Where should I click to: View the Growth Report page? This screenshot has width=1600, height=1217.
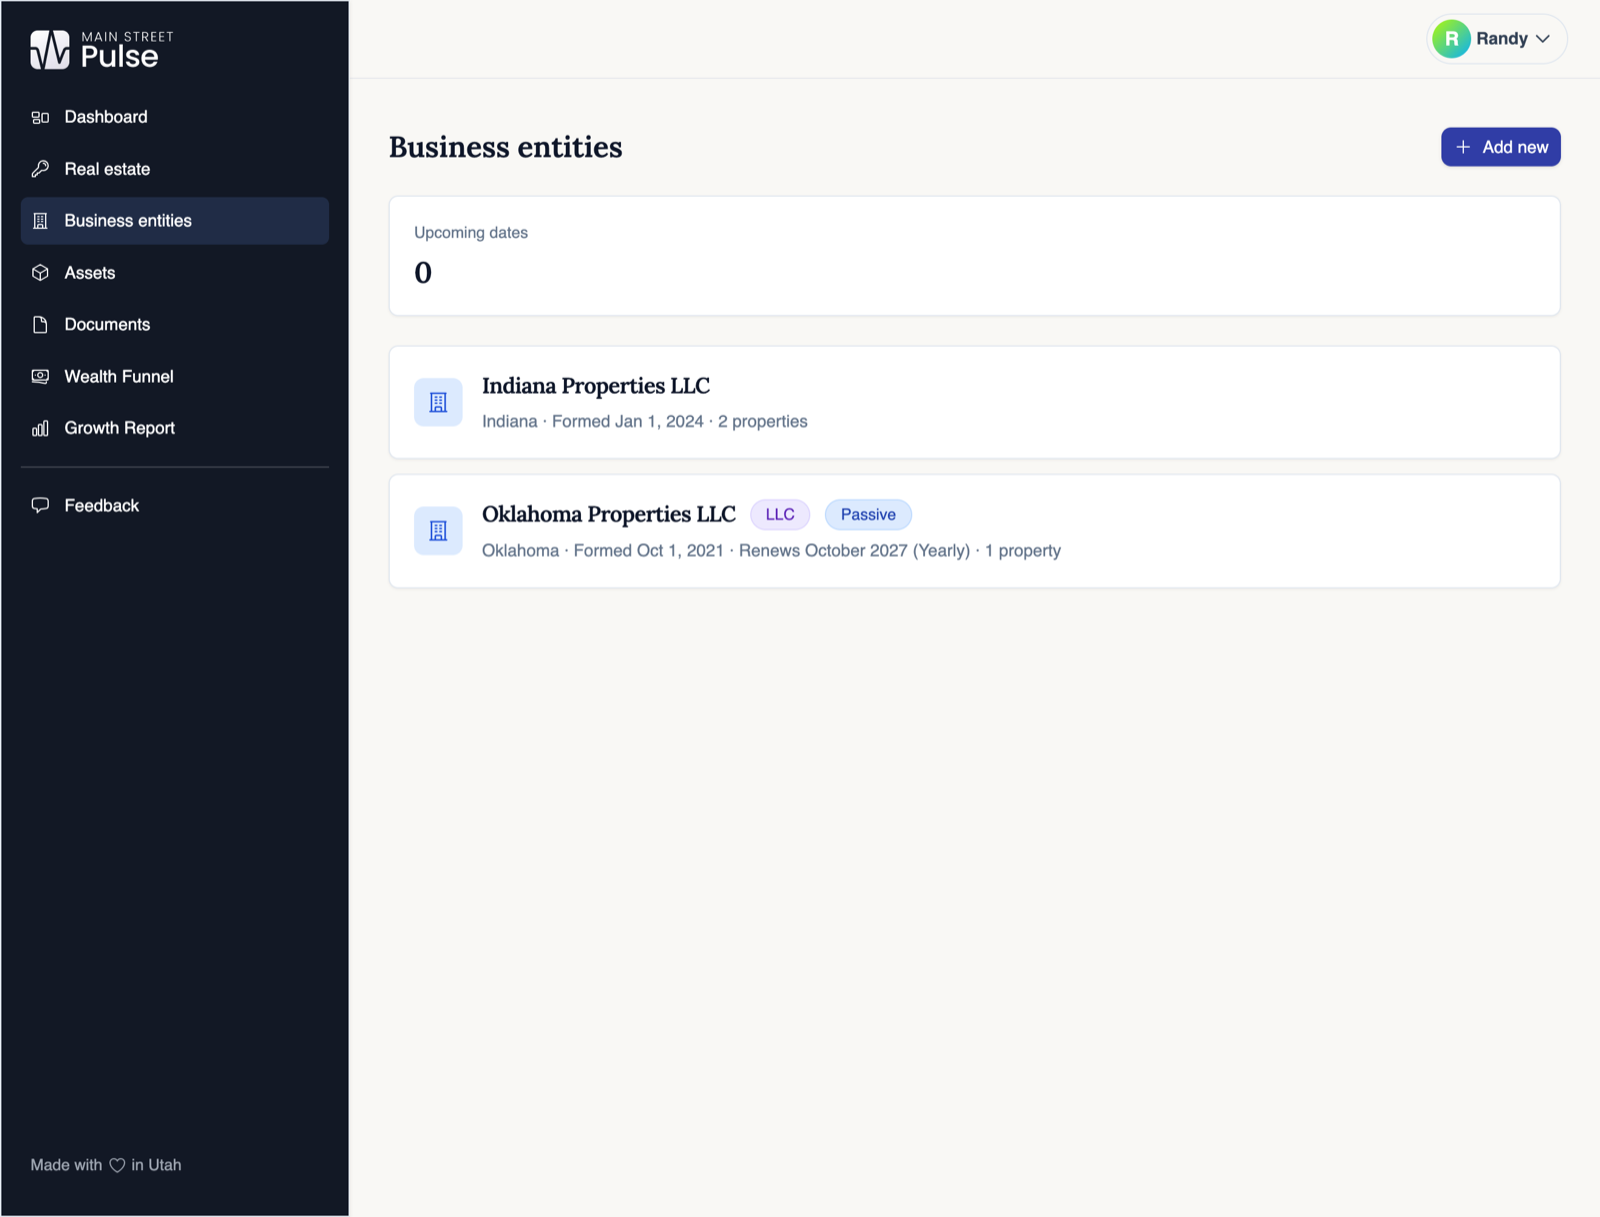coord(175,428)
